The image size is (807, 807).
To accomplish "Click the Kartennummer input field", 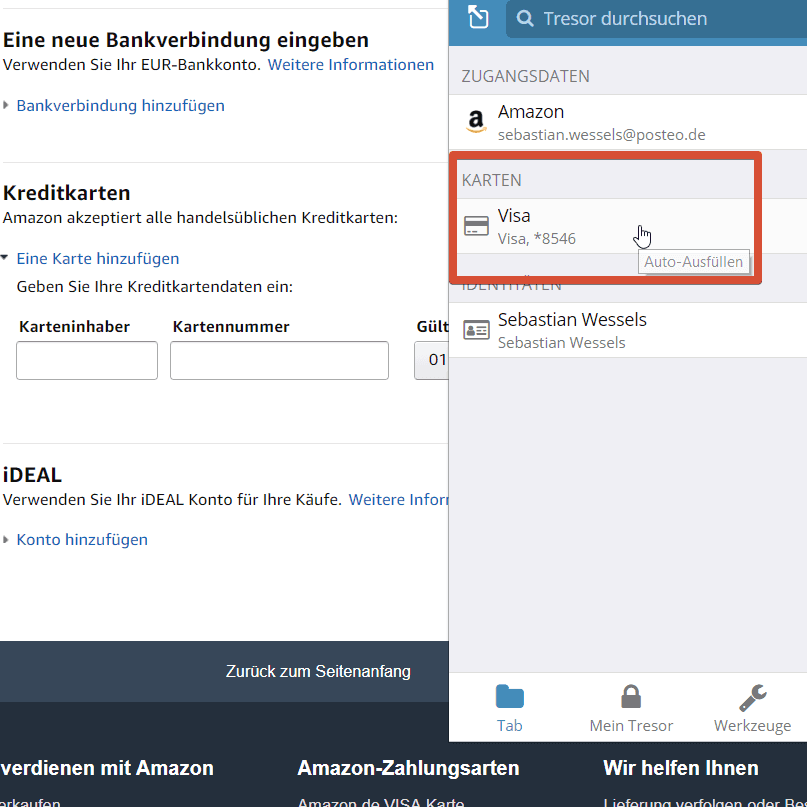I will [x=279, y=360].
